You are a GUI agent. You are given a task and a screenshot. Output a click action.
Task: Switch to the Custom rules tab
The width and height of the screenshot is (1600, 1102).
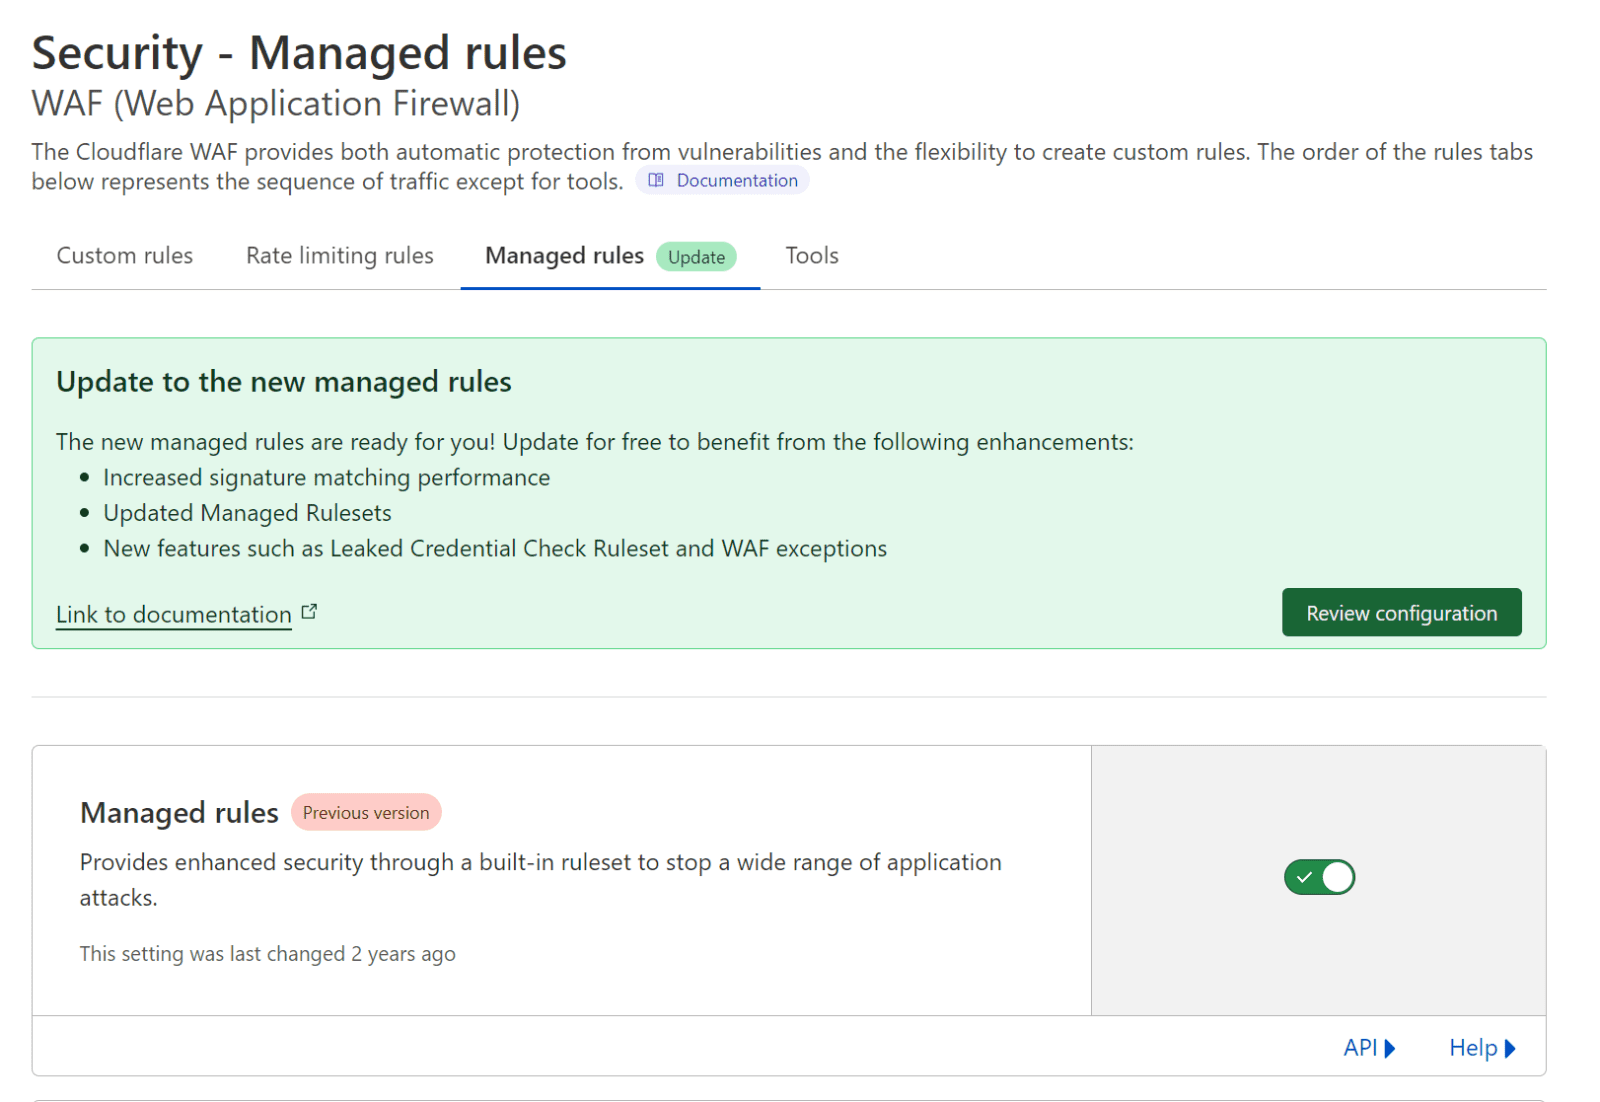tap(124, 255)
